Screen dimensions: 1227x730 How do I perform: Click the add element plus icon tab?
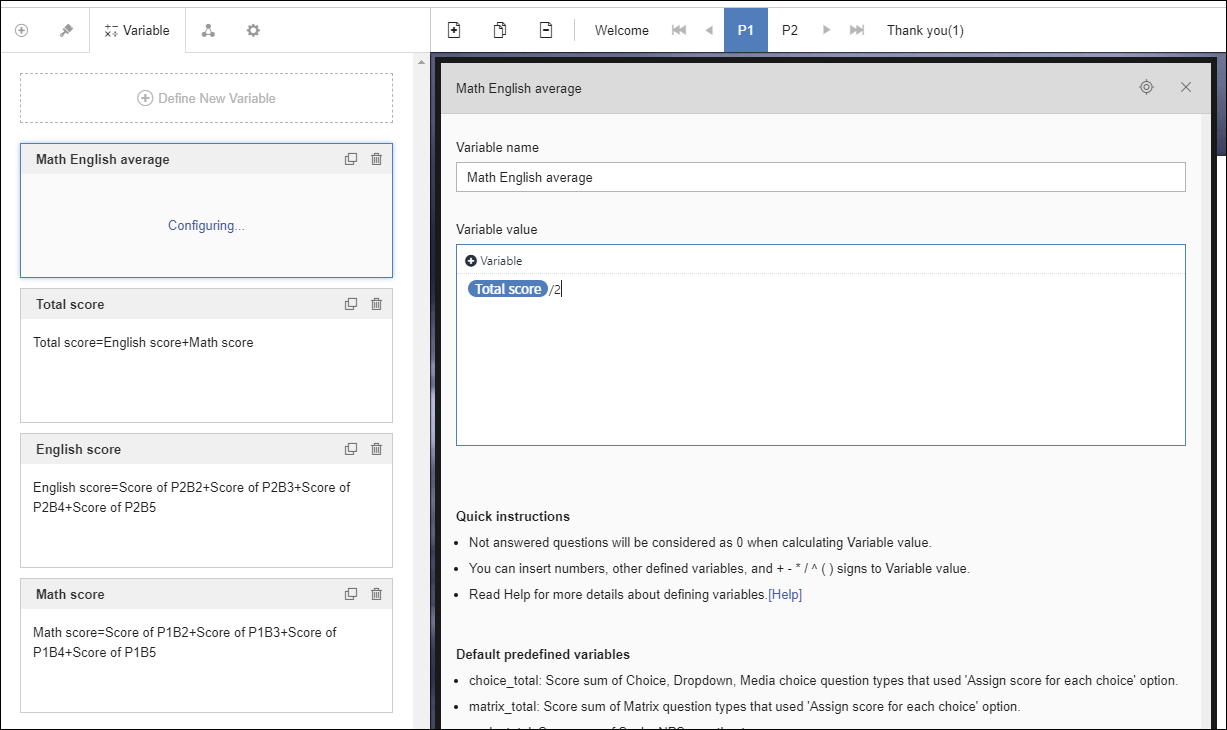click(x=21, y=30)
